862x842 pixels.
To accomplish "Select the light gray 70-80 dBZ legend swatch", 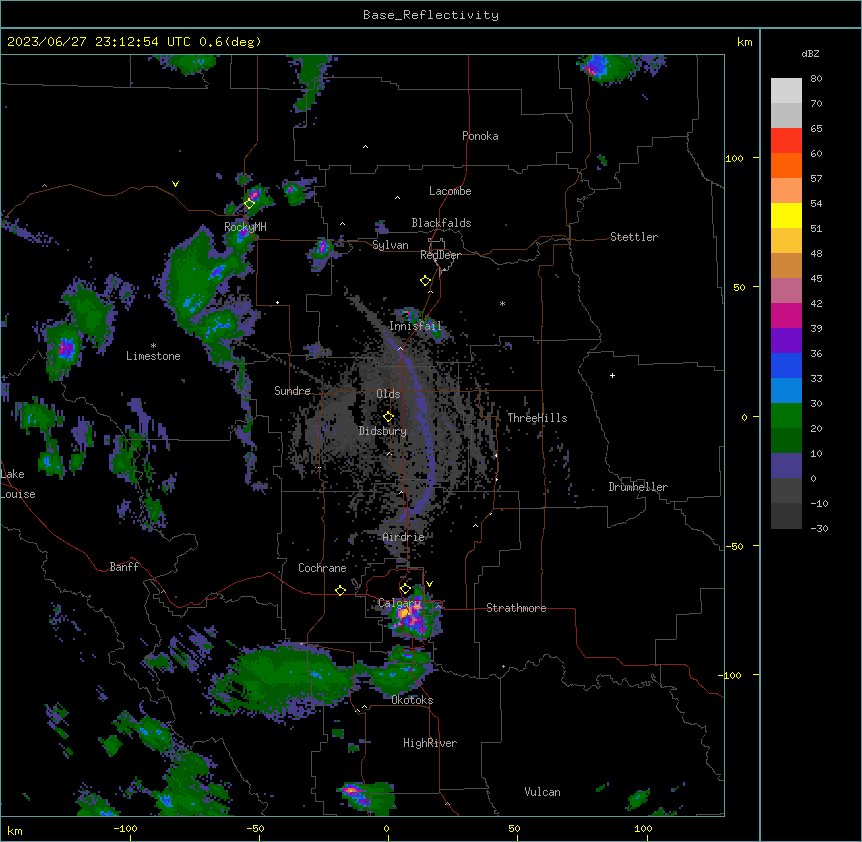I will pyautogui.click(x=786, y=91).
